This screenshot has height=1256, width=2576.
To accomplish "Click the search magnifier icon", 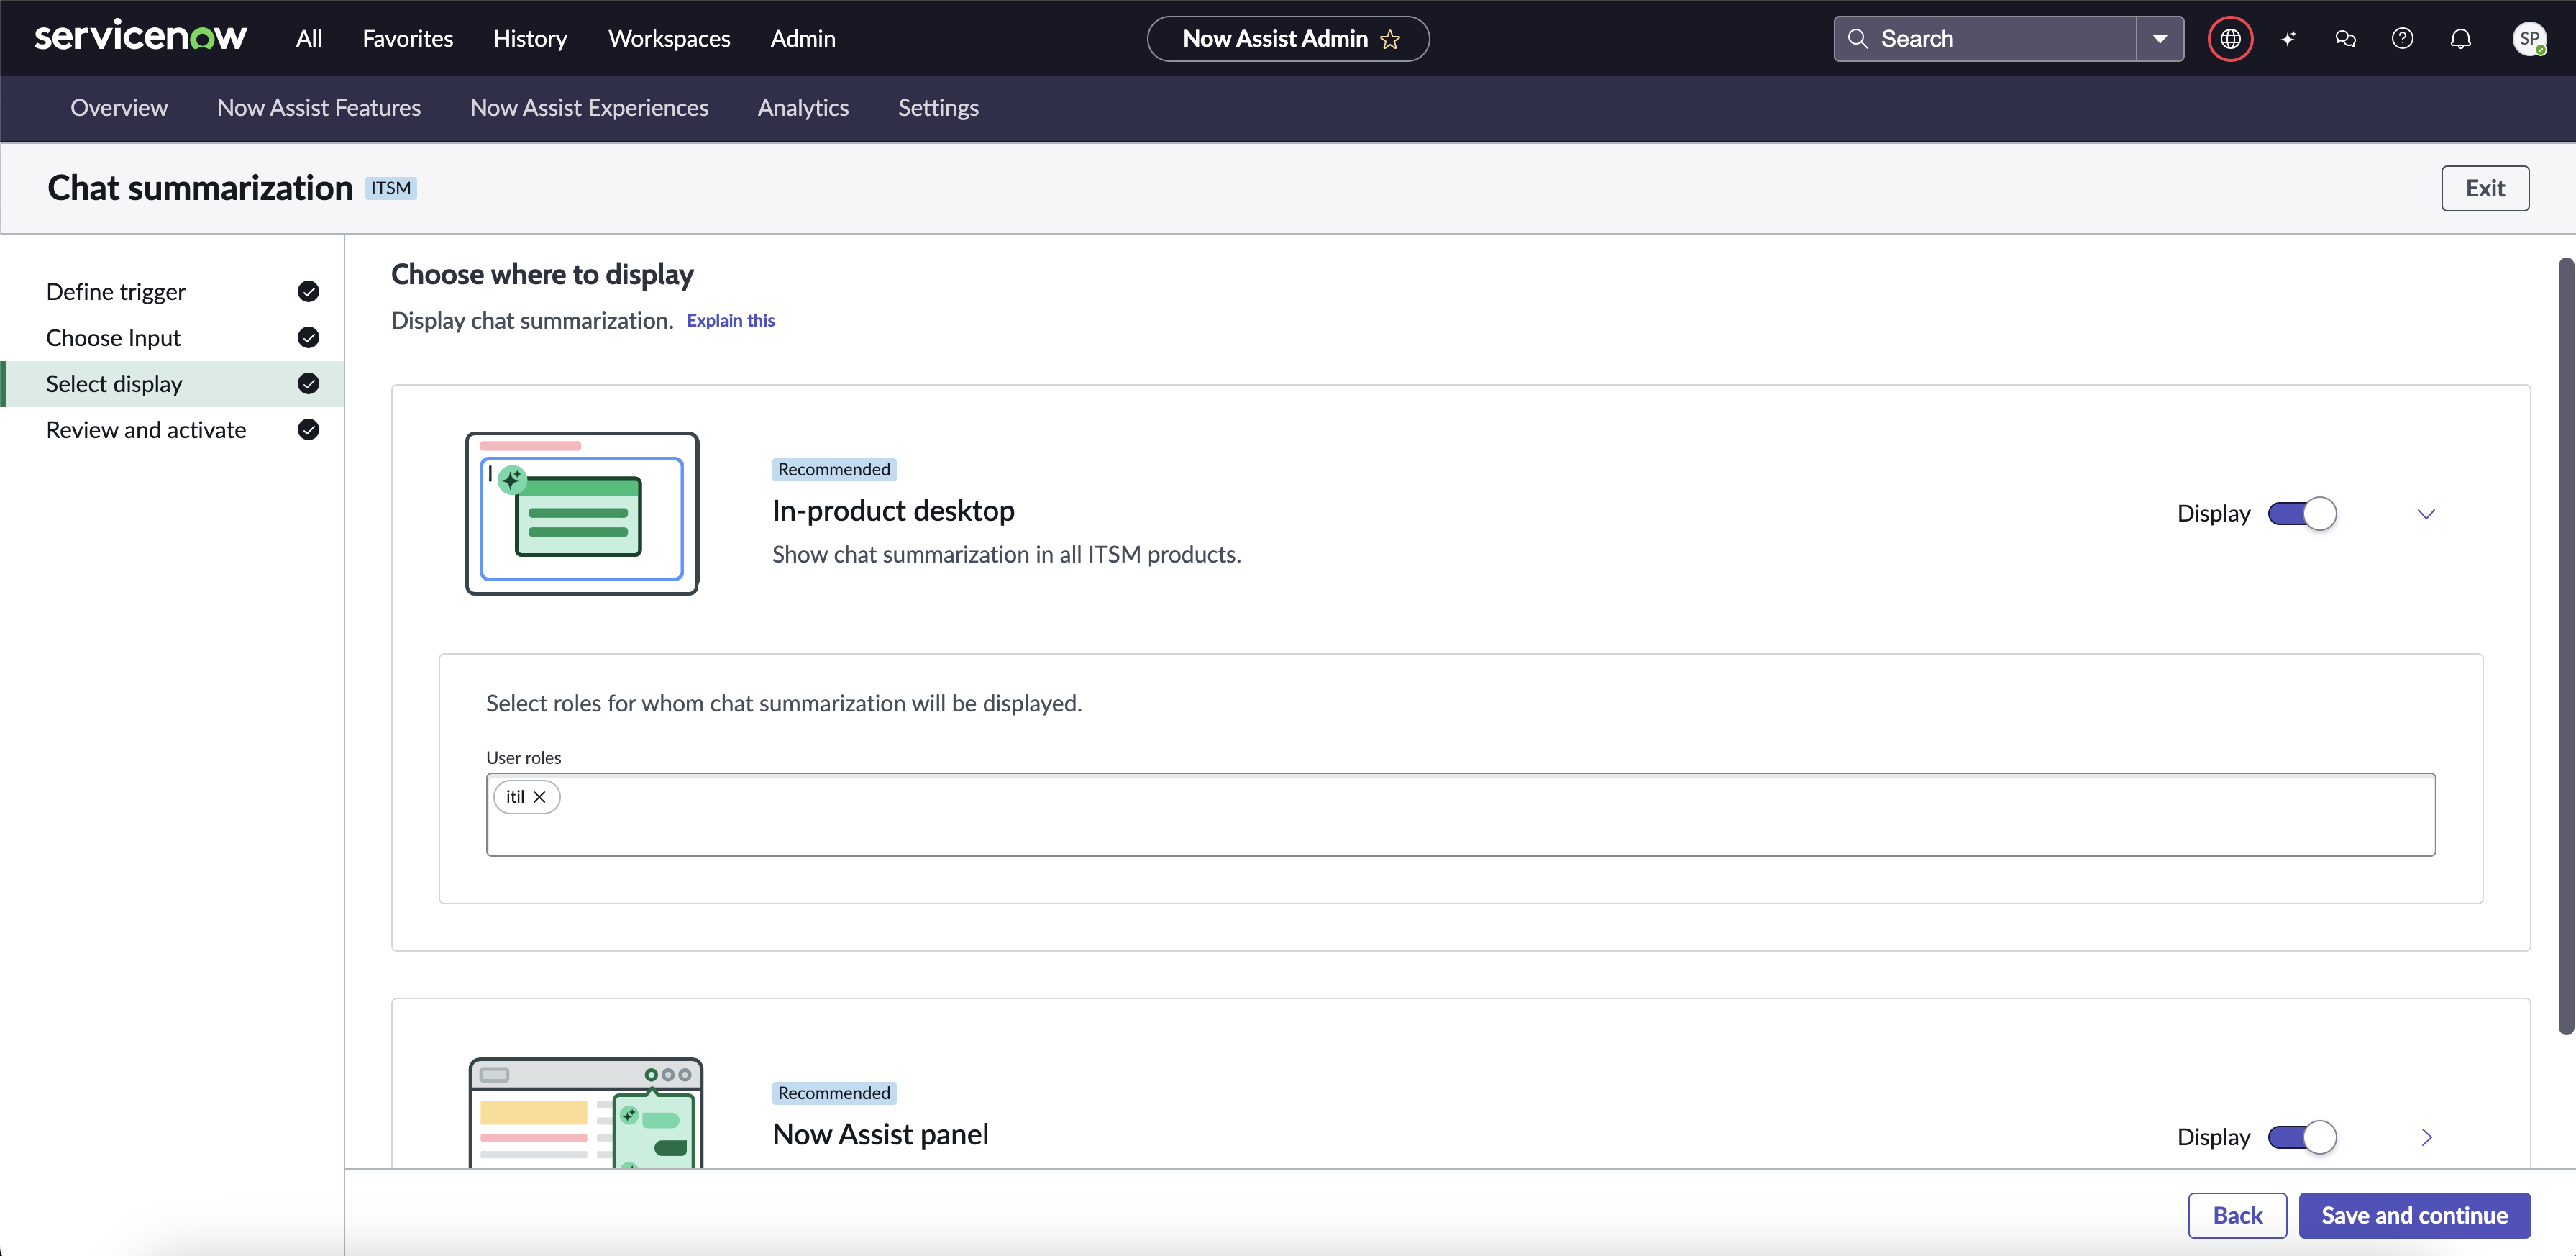I will point(1858,39).
